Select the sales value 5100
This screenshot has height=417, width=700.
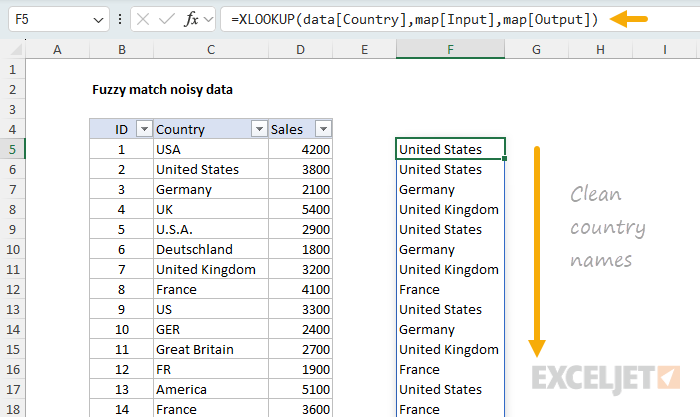pos(300,389)
